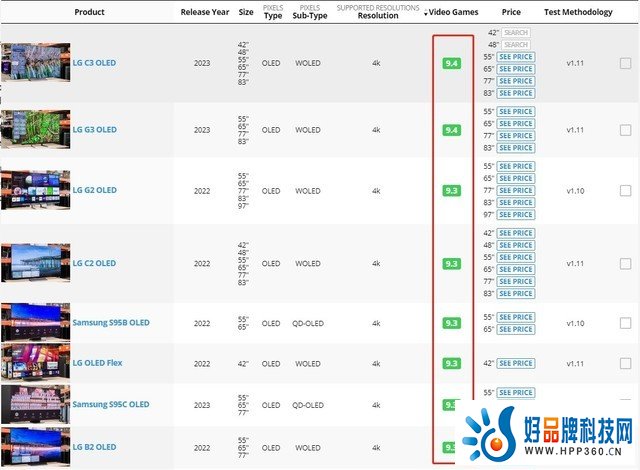Click the v1.10 methodology value for LG G2 OLED
Image resolution: width=640 pixels, height=470 pixels.
tap(575, 191)
